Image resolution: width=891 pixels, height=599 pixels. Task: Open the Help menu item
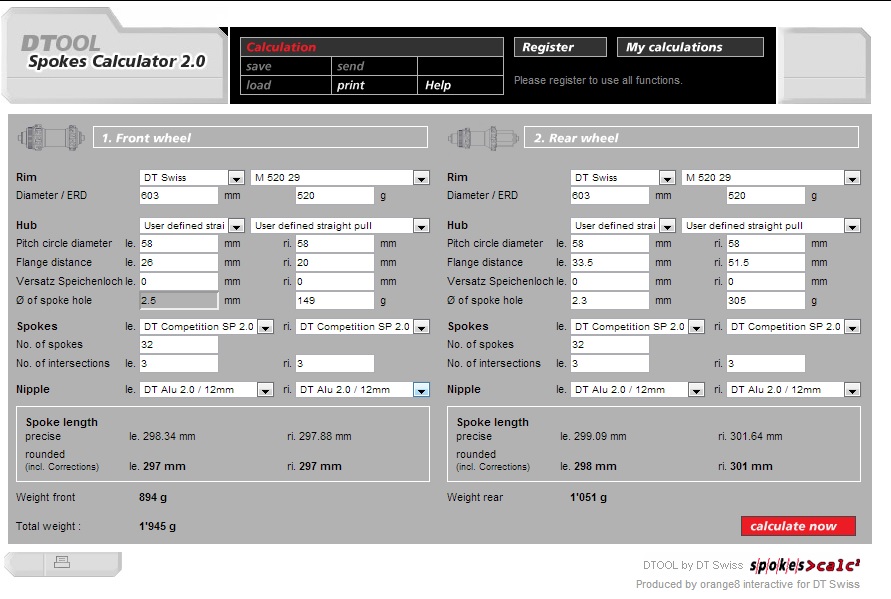(x=438, y=85)
